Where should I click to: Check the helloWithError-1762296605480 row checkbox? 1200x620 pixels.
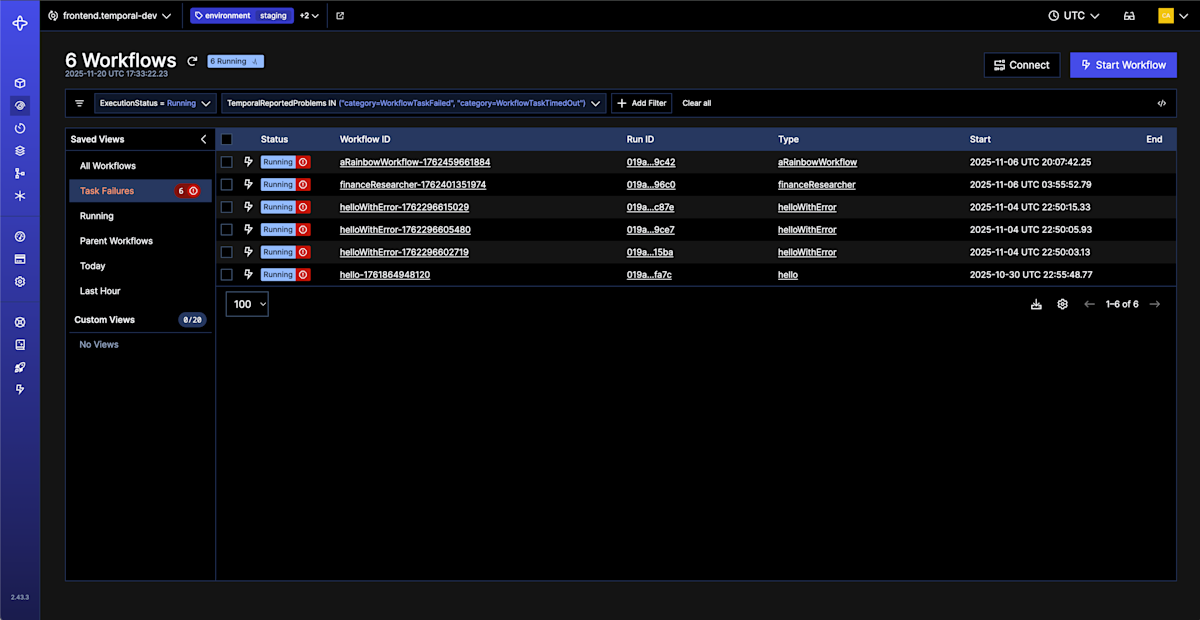coord(227,229)
